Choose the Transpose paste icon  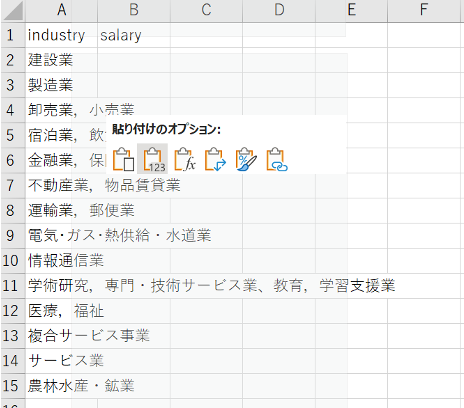(215, 159)
